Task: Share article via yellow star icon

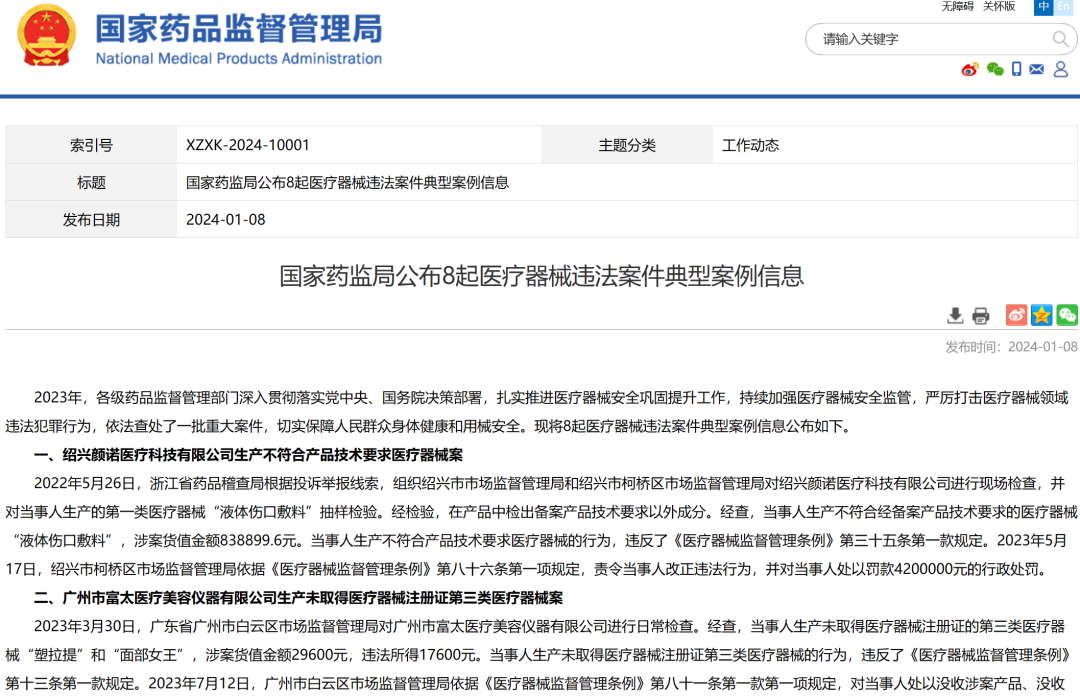Action: coord(1041,315)
